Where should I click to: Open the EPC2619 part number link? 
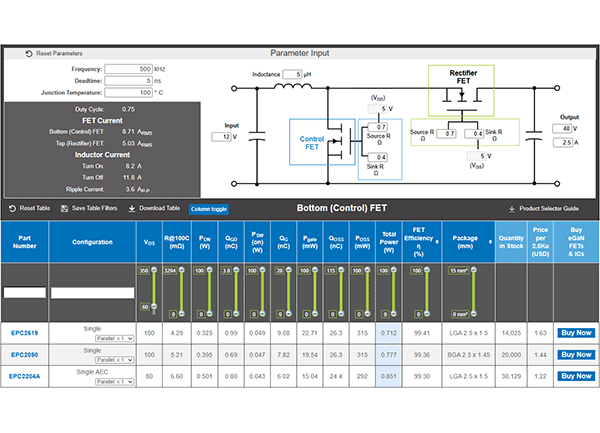click(23, 333)
